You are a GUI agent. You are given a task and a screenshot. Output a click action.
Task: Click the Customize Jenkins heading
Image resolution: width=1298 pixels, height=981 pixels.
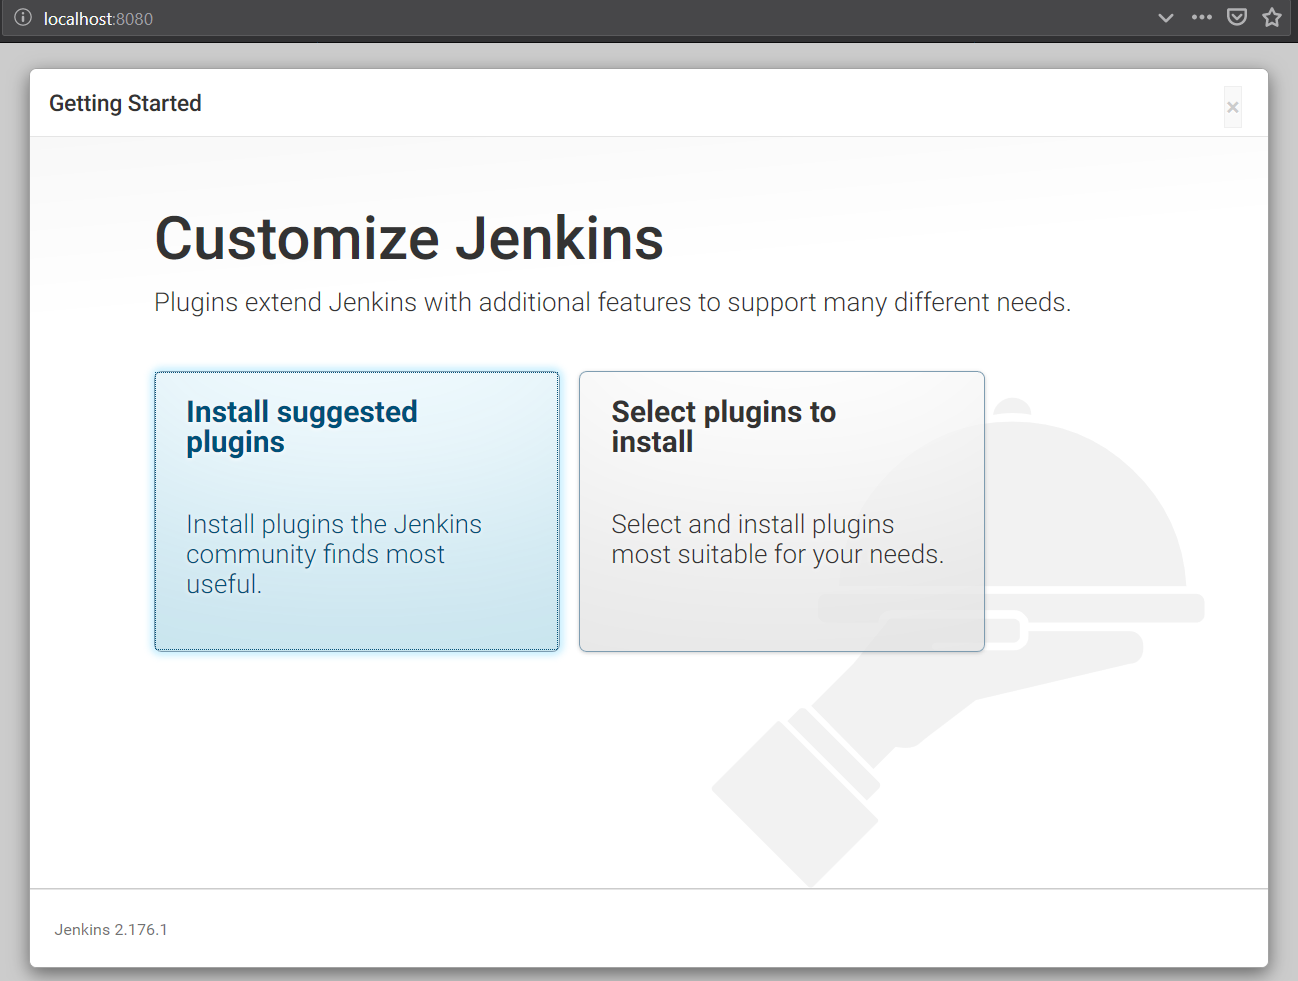(x=409, y=239)
